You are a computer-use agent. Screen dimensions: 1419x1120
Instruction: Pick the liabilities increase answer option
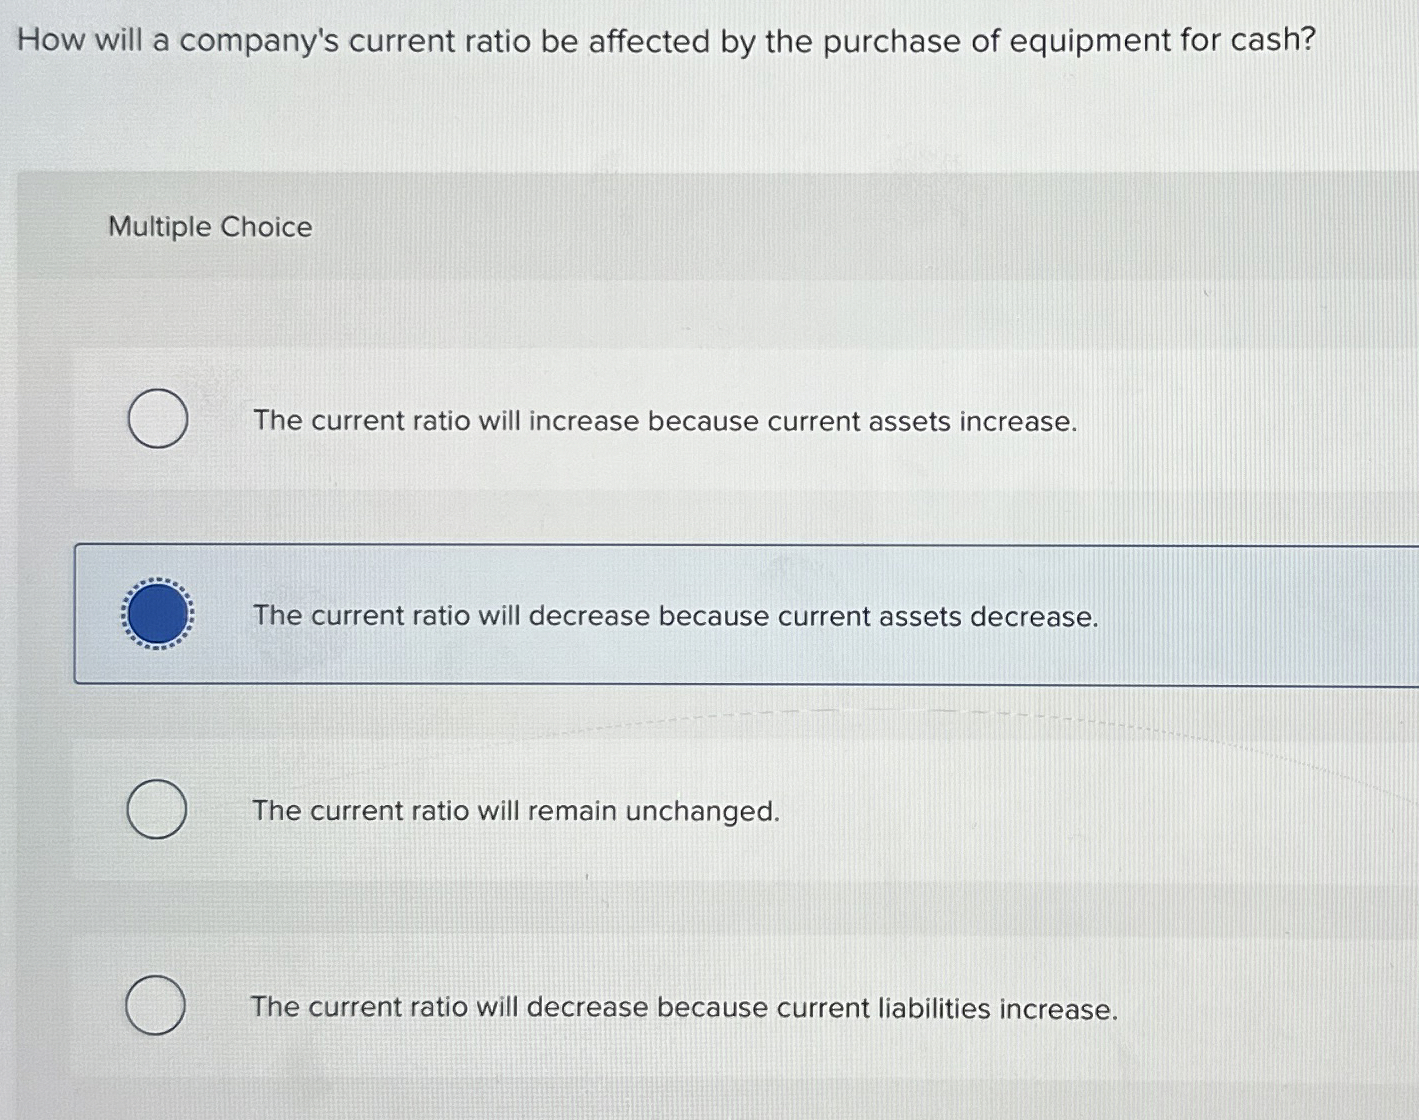pos(685,1008)
